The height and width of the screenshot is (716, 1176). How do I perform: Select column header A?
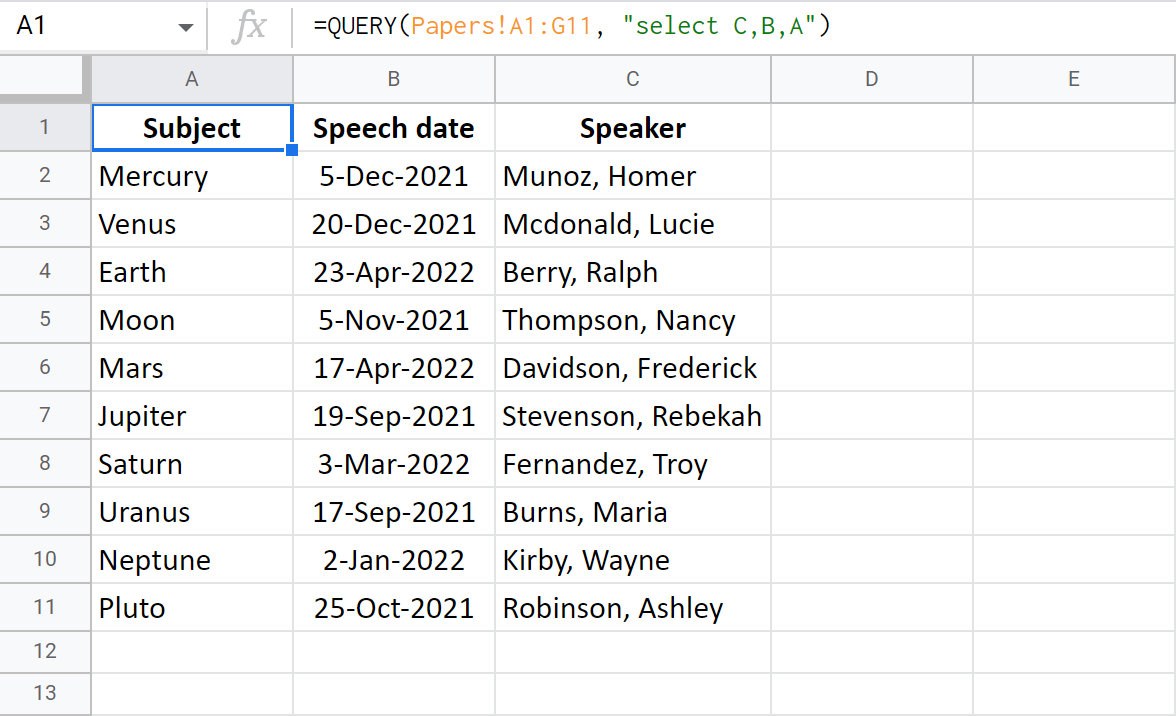pyautogui.click(x=191, y=78)
